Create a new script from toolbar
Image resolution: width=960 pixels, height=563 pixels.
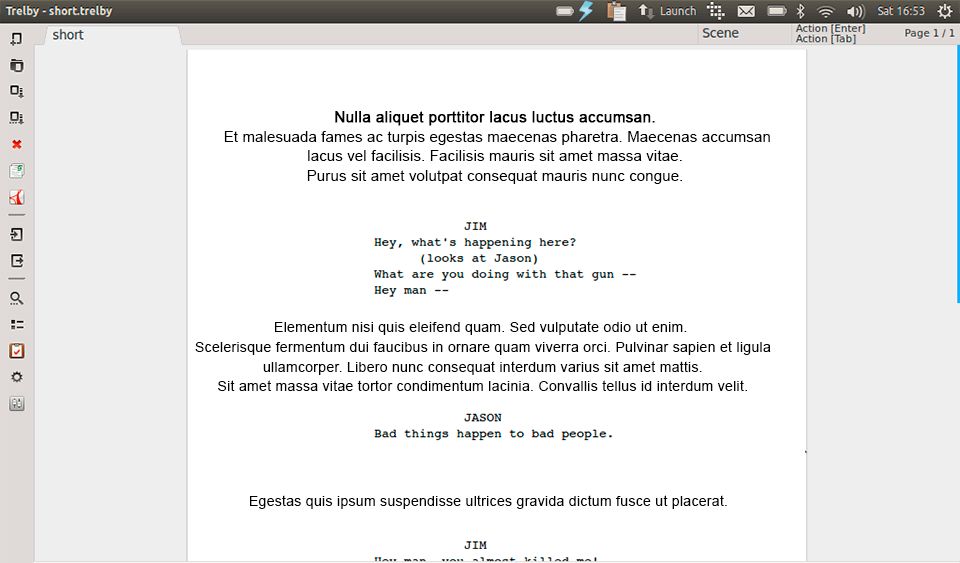(x=17, y=39)
